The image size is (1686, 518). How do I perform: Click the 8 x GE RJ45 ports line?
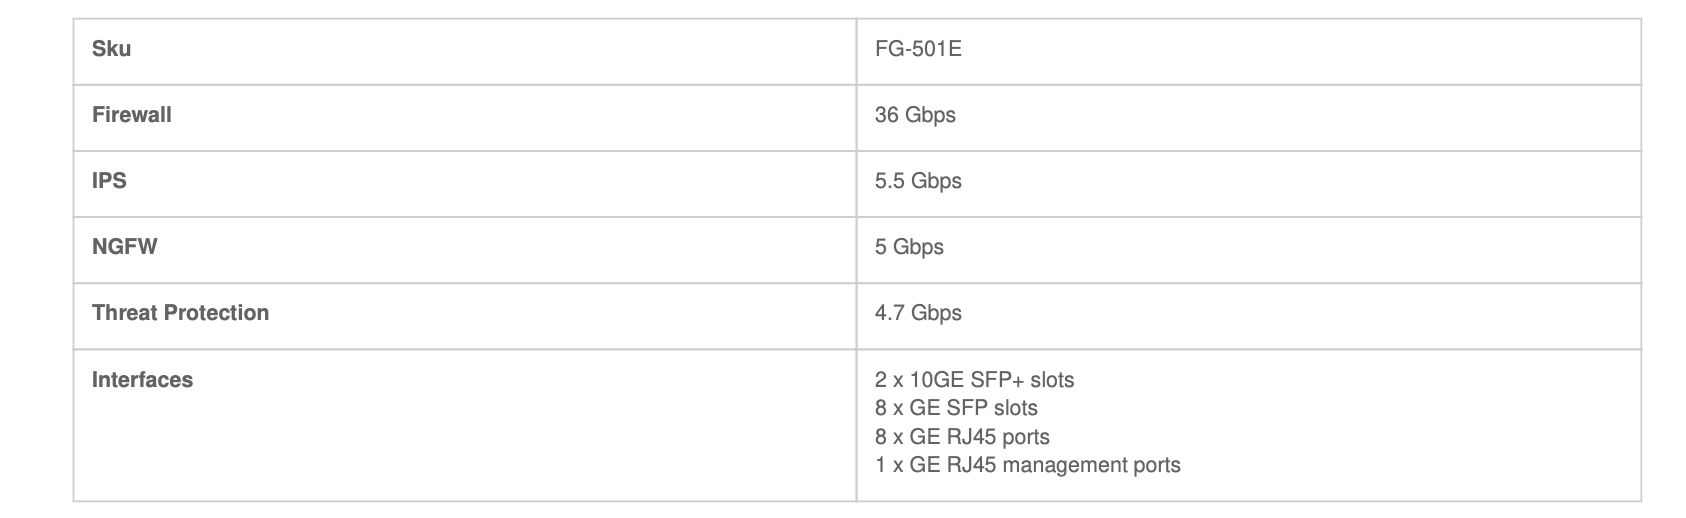(x=962, y=437)
